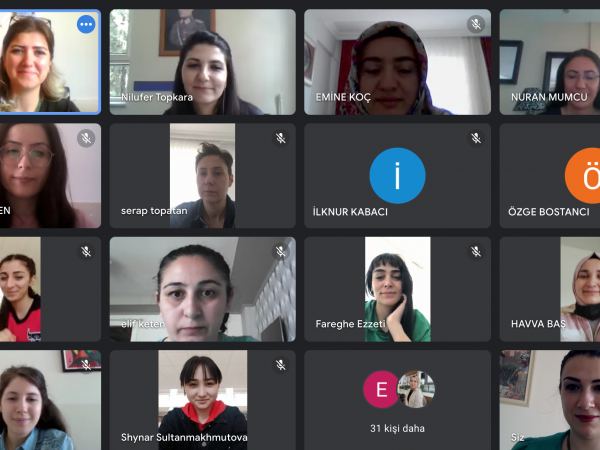Click the Fareghe Ezzeti name label
The height and width of the screenshot is (450, 600).
point(350,324)
